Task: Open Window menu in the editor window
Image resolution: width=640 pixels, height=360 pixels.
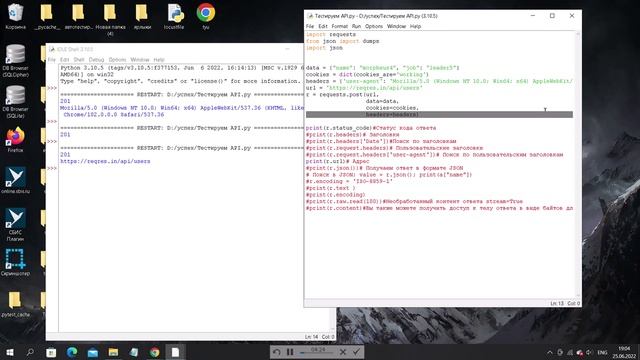Action: 396,26
